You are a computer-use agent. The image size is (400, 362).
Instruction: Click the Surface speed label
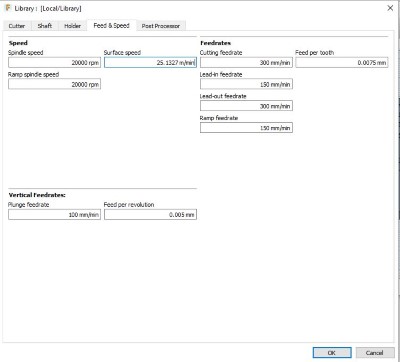122,53
